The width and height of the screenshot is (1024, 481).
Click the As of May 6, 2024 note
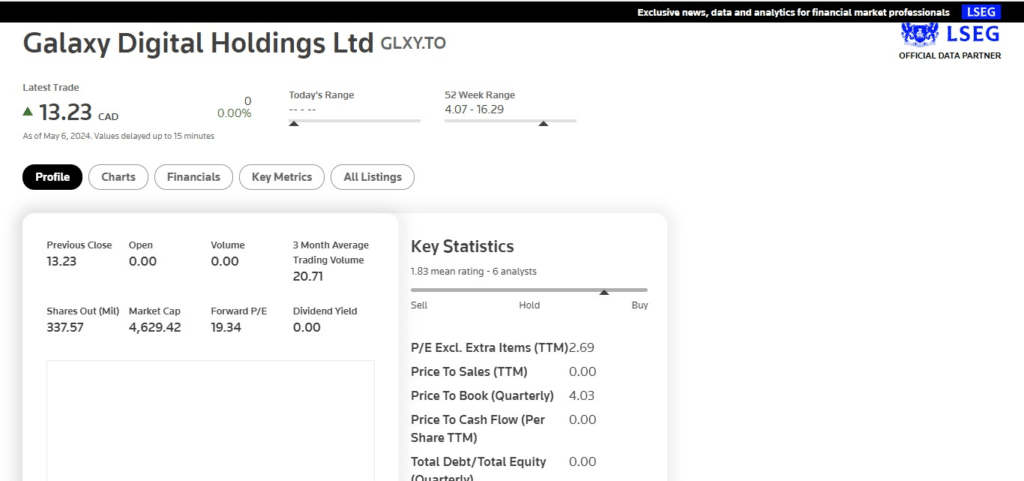click(118, 136)
